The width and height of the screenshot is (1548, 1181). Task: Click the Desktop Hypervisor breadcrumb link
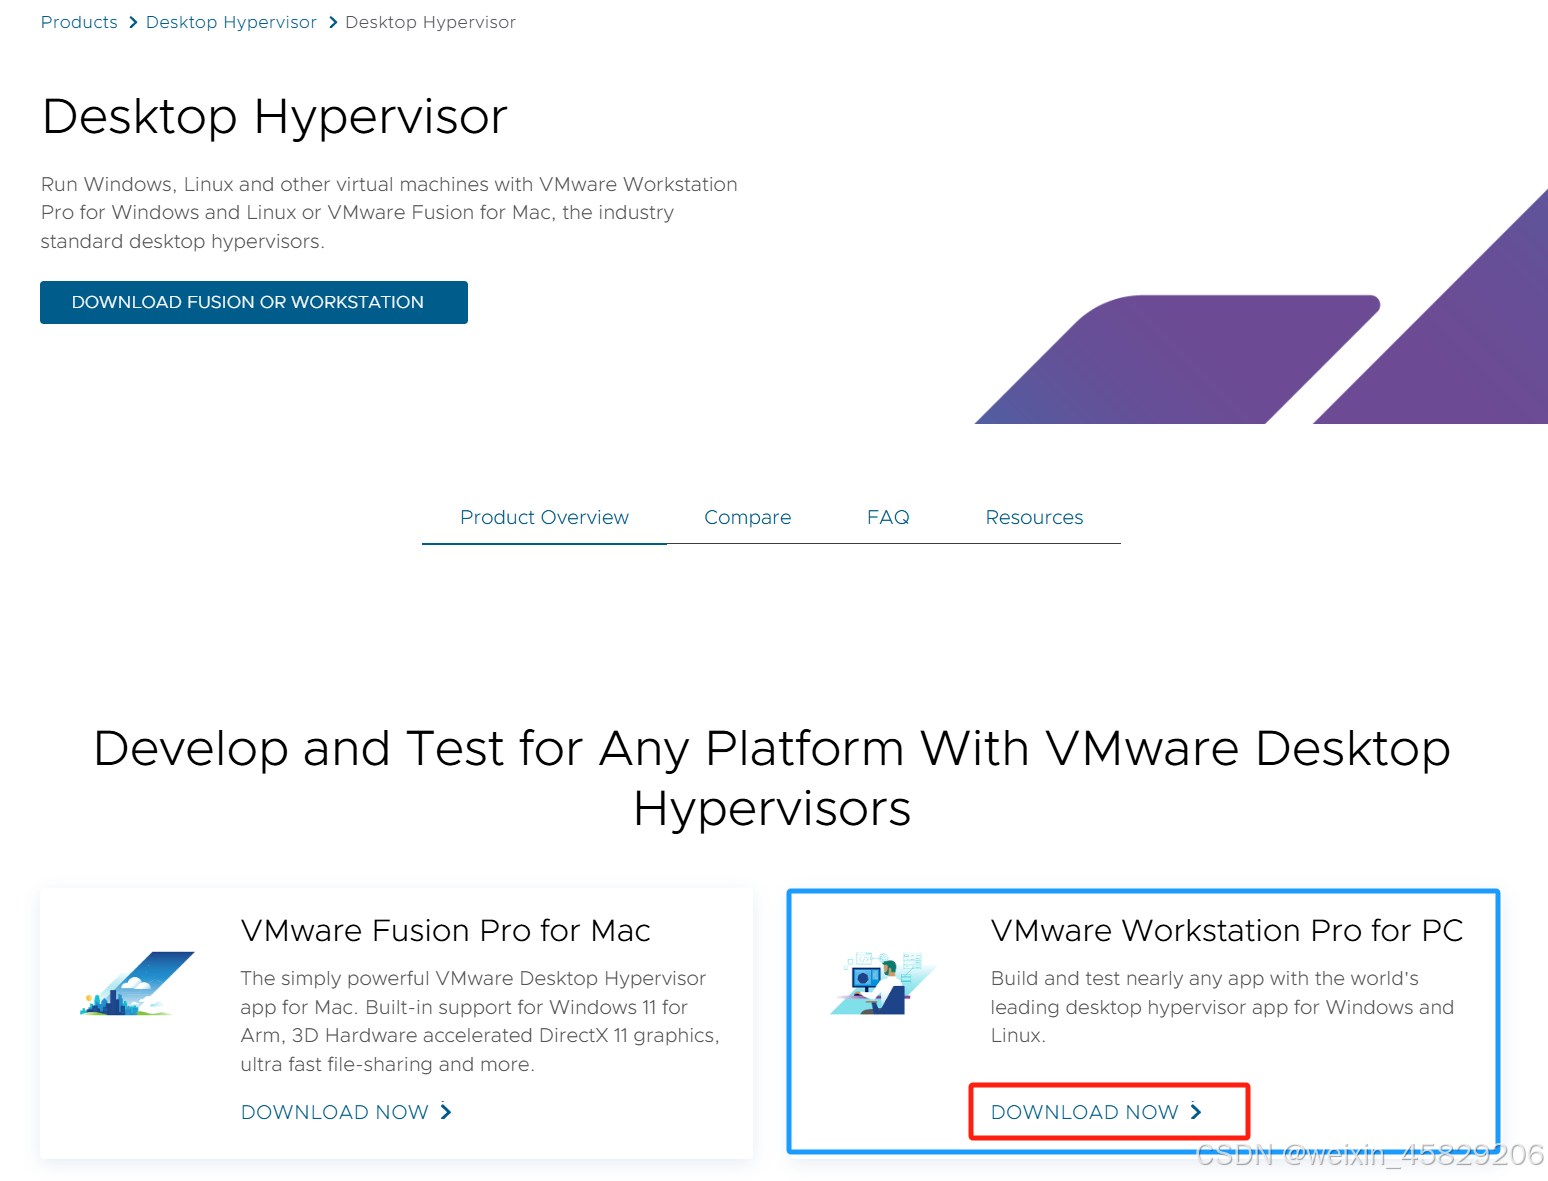231,21
